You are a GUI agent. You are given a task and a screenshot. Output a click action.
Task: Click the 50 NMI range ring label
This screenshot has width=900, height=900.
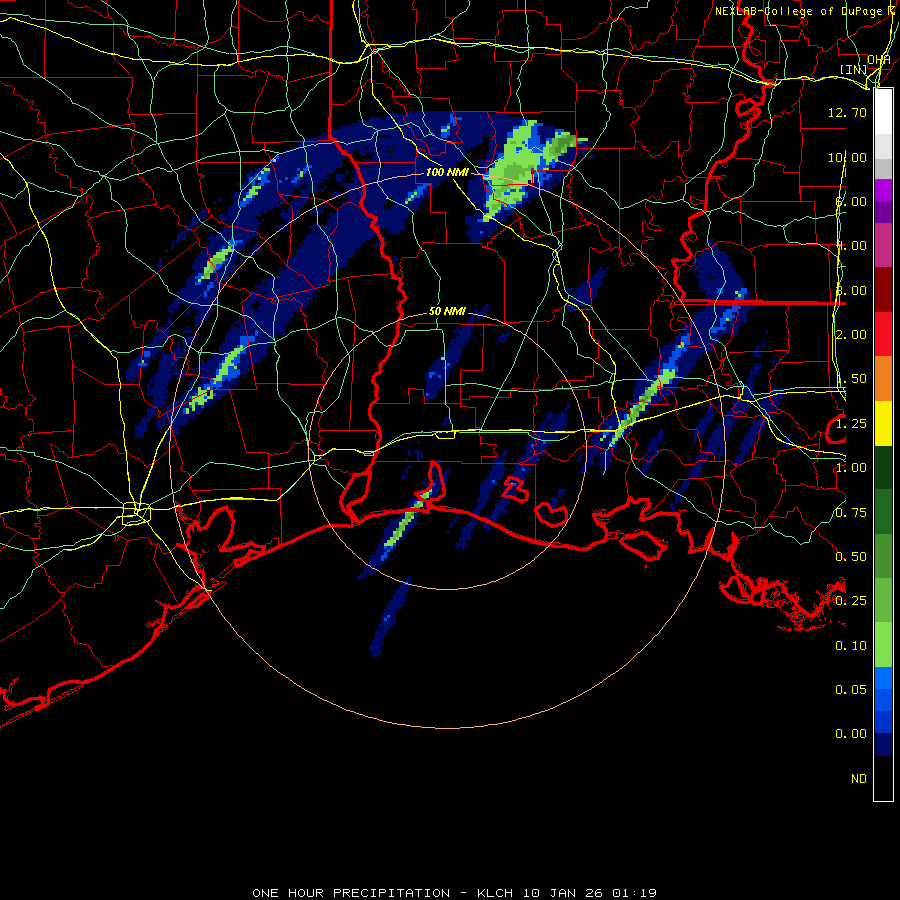coord(447,312)
